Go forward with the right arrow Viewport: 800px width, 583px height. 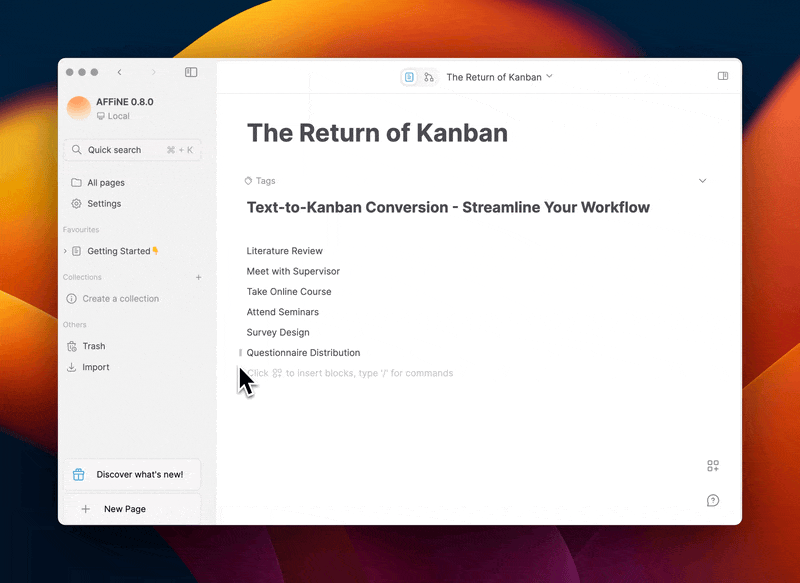click(x=153, y=72)
